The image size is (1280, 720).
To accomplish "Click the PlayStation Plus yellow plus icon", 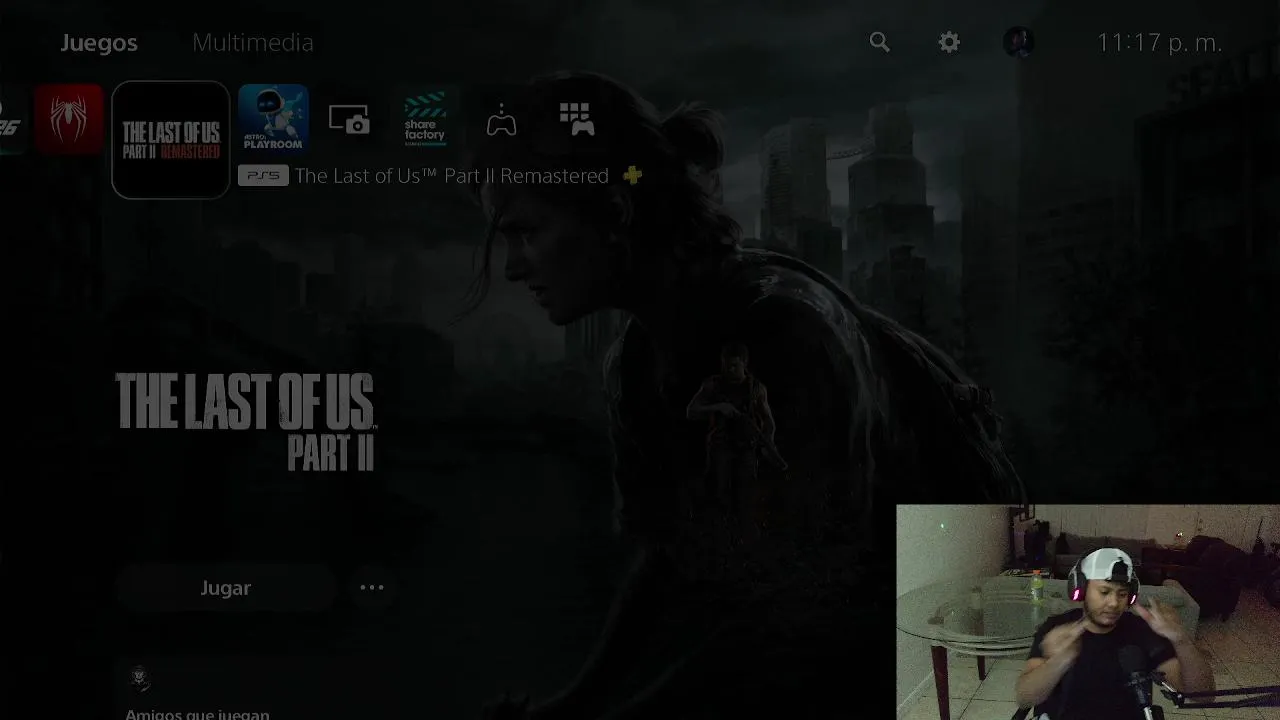I will tap(632, 176).
